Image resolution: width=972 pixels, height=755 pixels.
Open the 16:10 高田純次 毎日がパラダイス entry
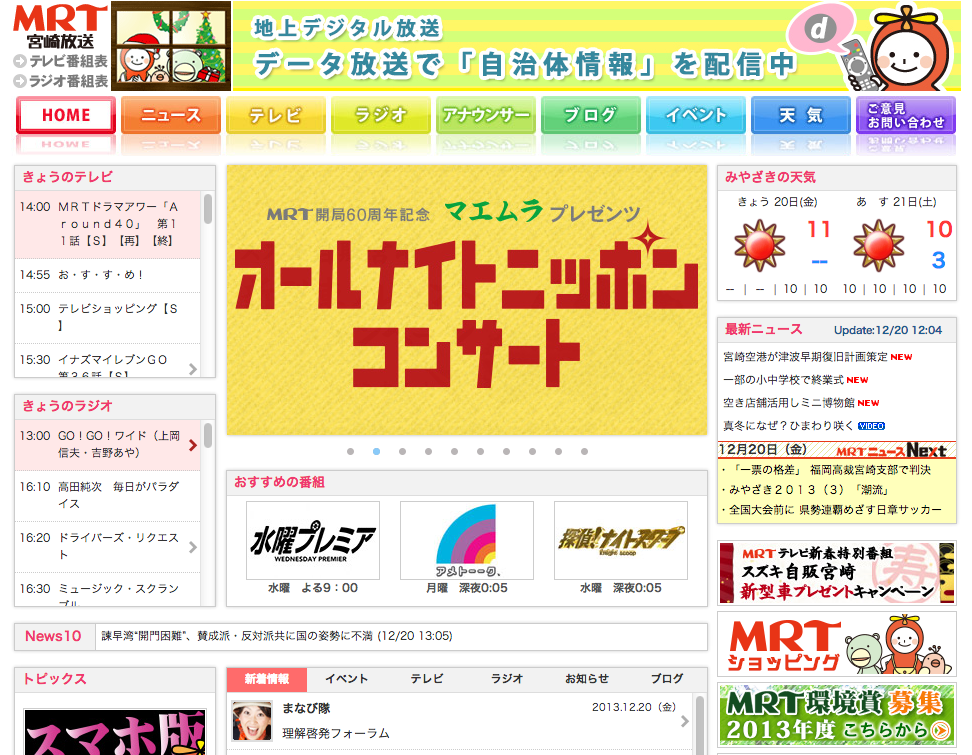pos(108,496)
